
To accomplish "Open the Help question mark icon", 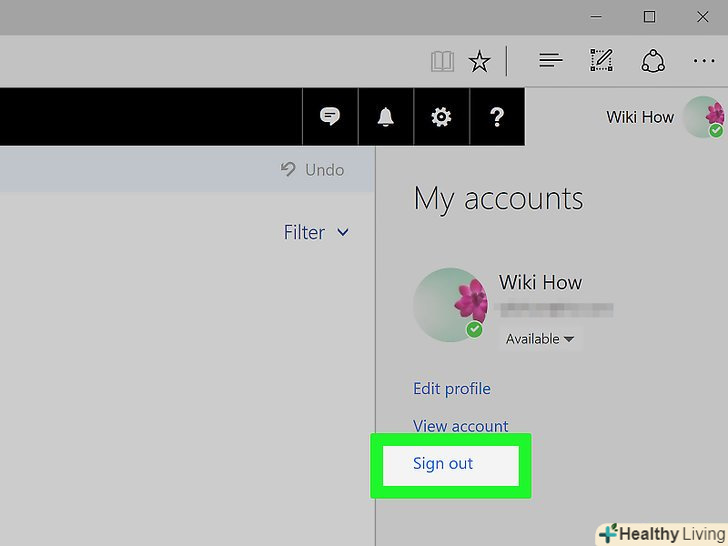I will pos(497,117).
